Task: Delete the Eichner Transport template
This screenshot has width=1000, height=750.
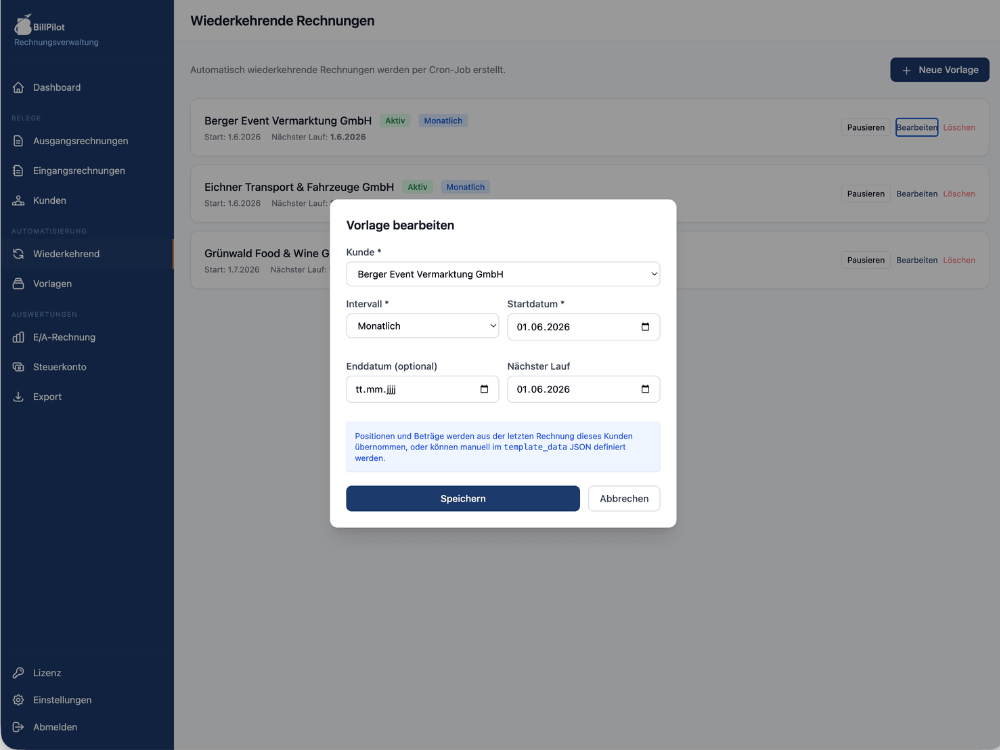Action: pos(959,194)
